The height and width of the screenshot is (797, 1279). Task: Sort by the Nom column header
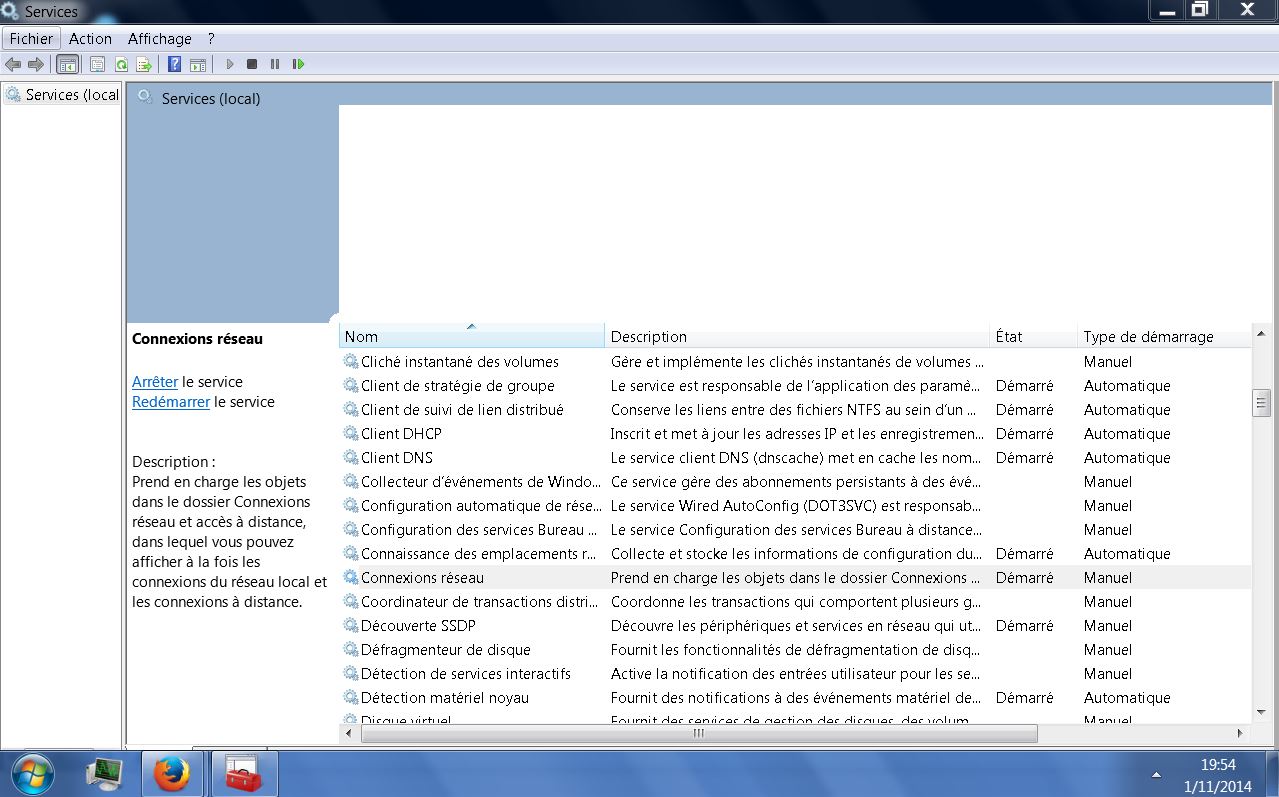click(x=472, y=336)
